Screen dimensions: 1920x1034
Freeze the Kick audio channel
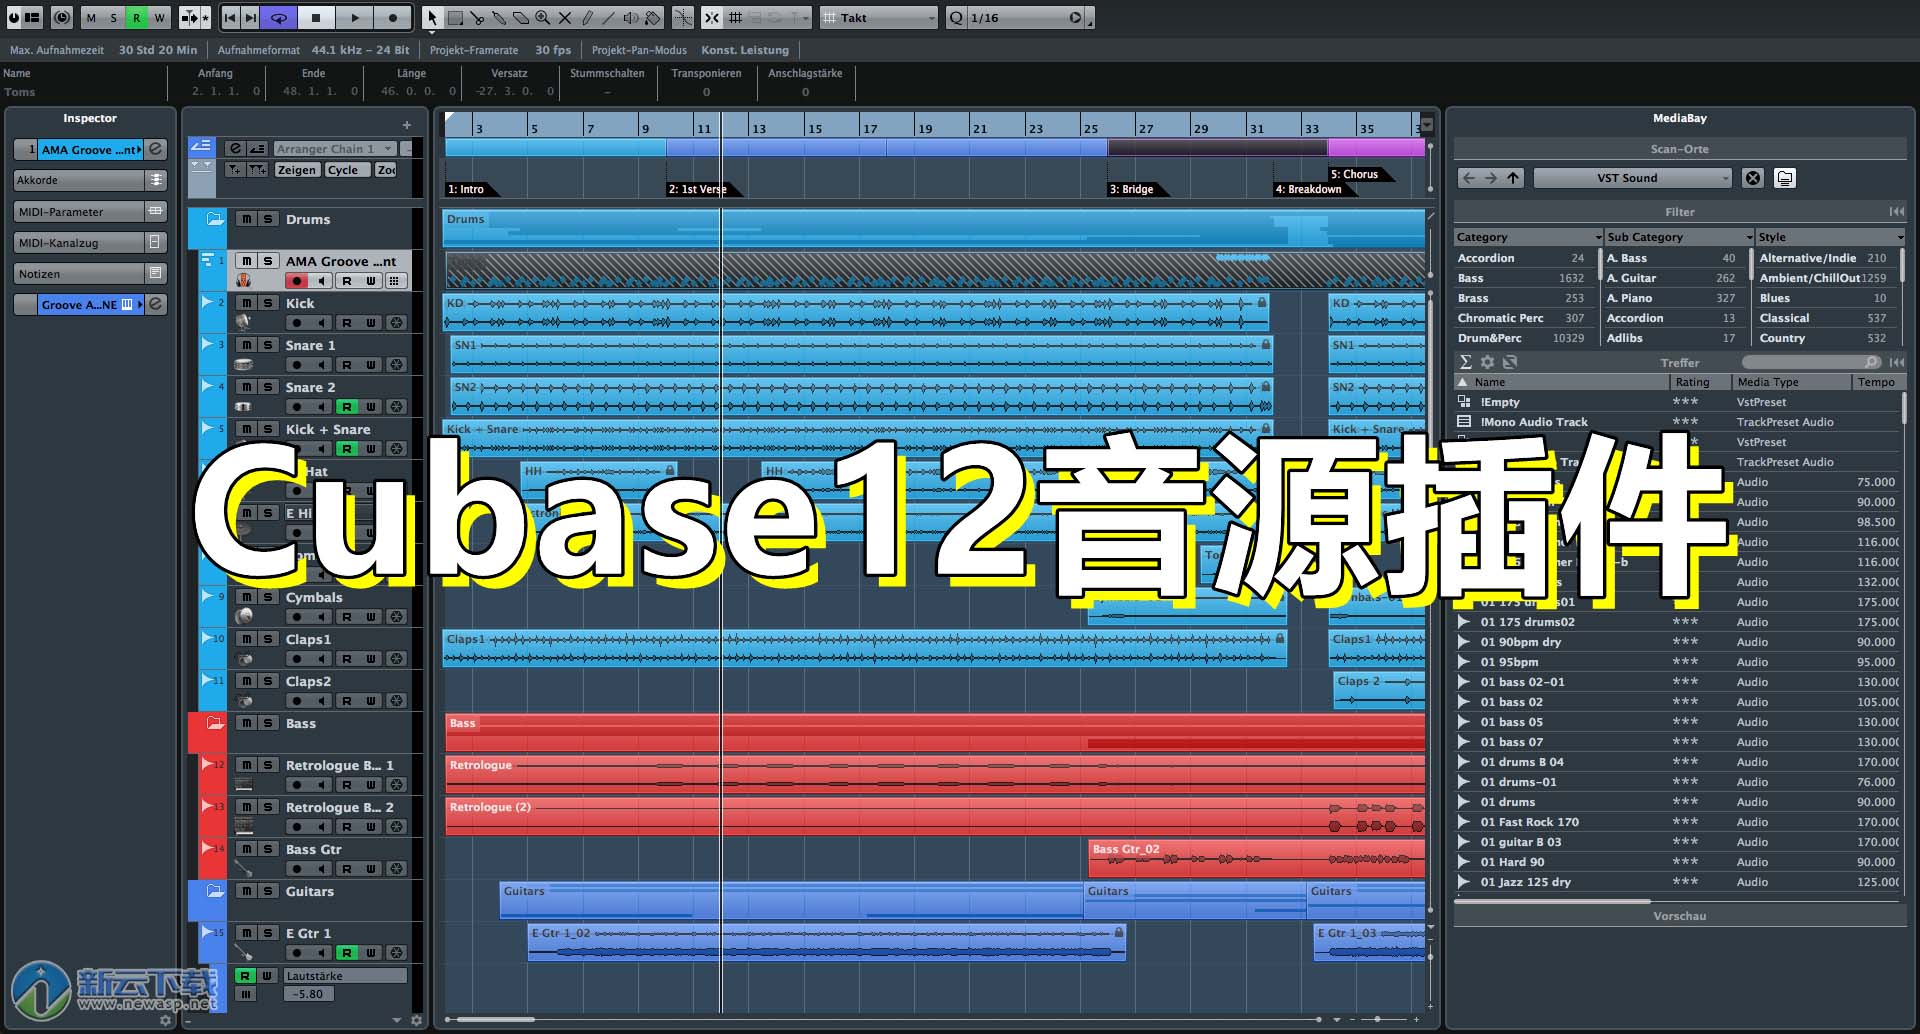(x=395, y=323)
